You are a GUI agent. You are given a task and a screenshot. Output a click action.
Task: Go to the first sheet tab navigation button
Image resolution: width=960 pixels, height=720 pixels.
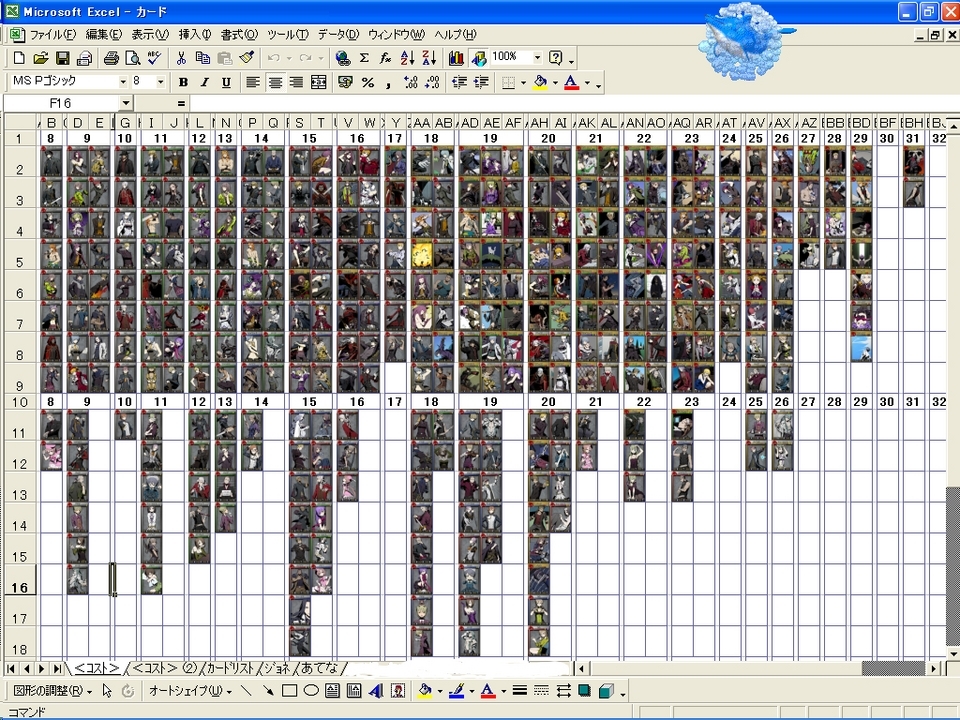coord(12,668)
